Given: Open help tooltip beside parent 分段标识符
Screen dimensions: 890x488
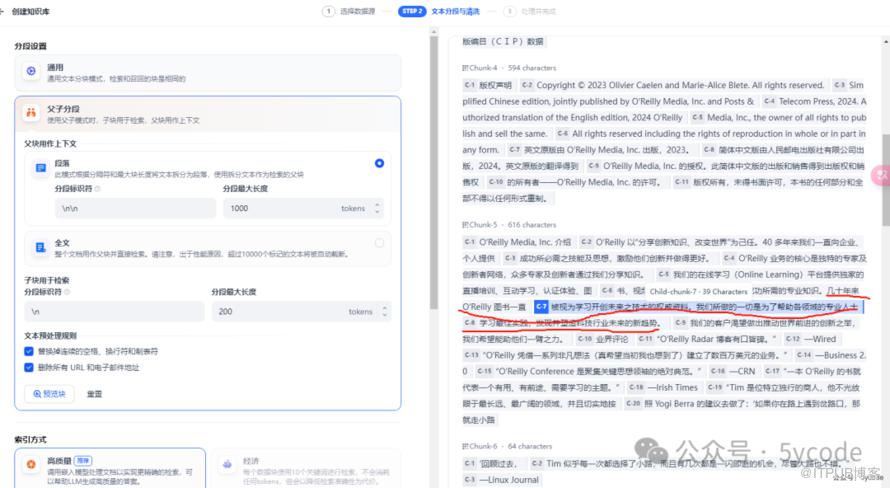Looking at the screenshot, I should [x=98, y=188].
